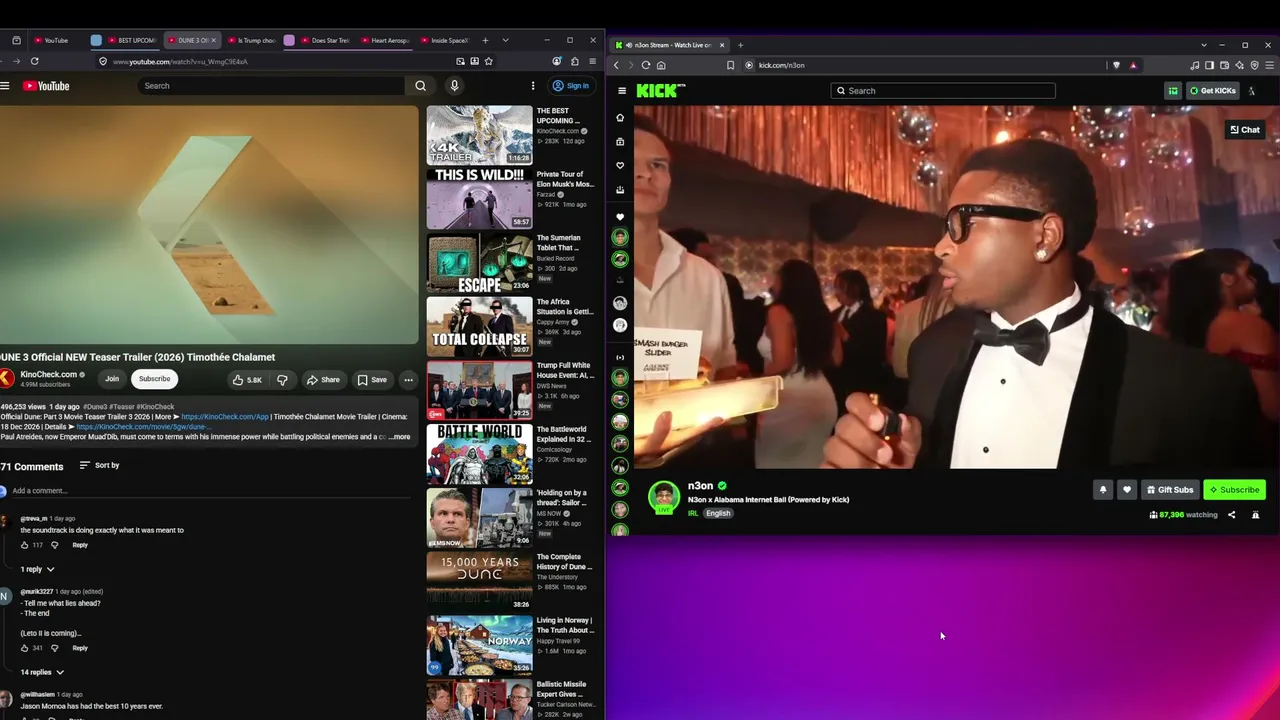Click the YouTube logo home link
This screenshot has width=1280, height=720.
click(x=46, y=86)
